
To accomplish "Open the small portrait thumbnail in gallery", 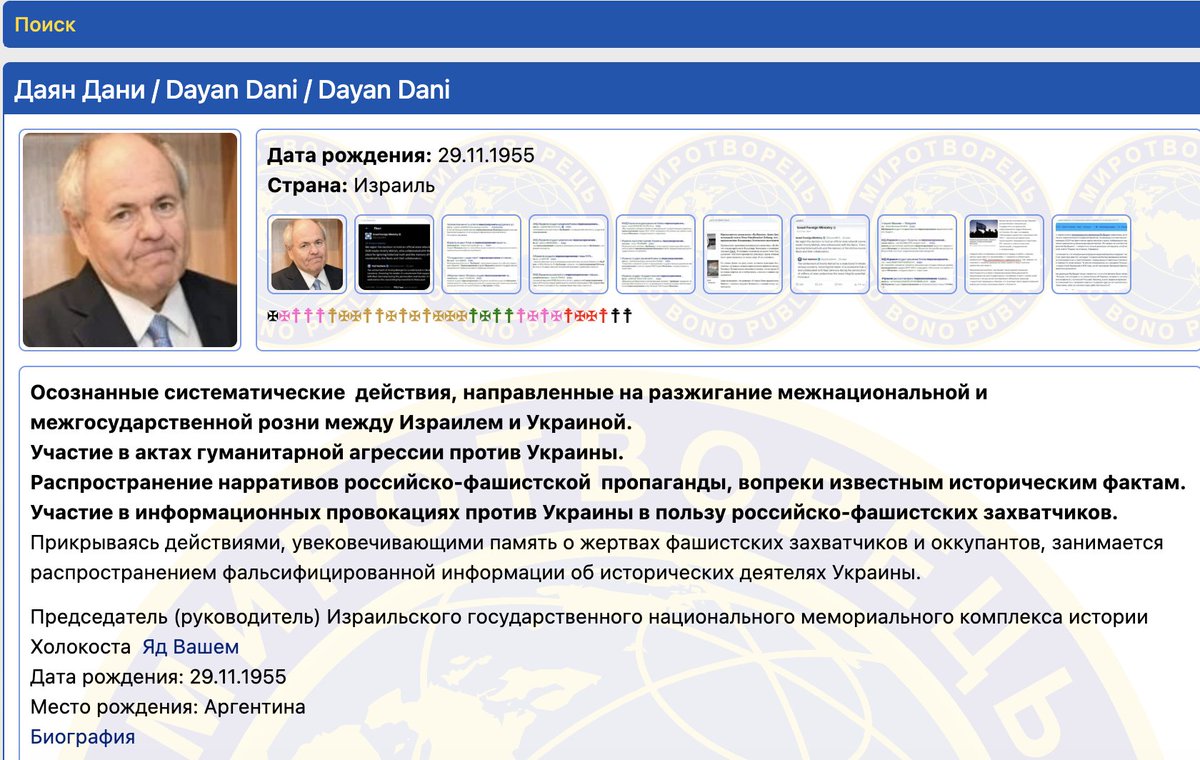I will (x=307, y=254).
